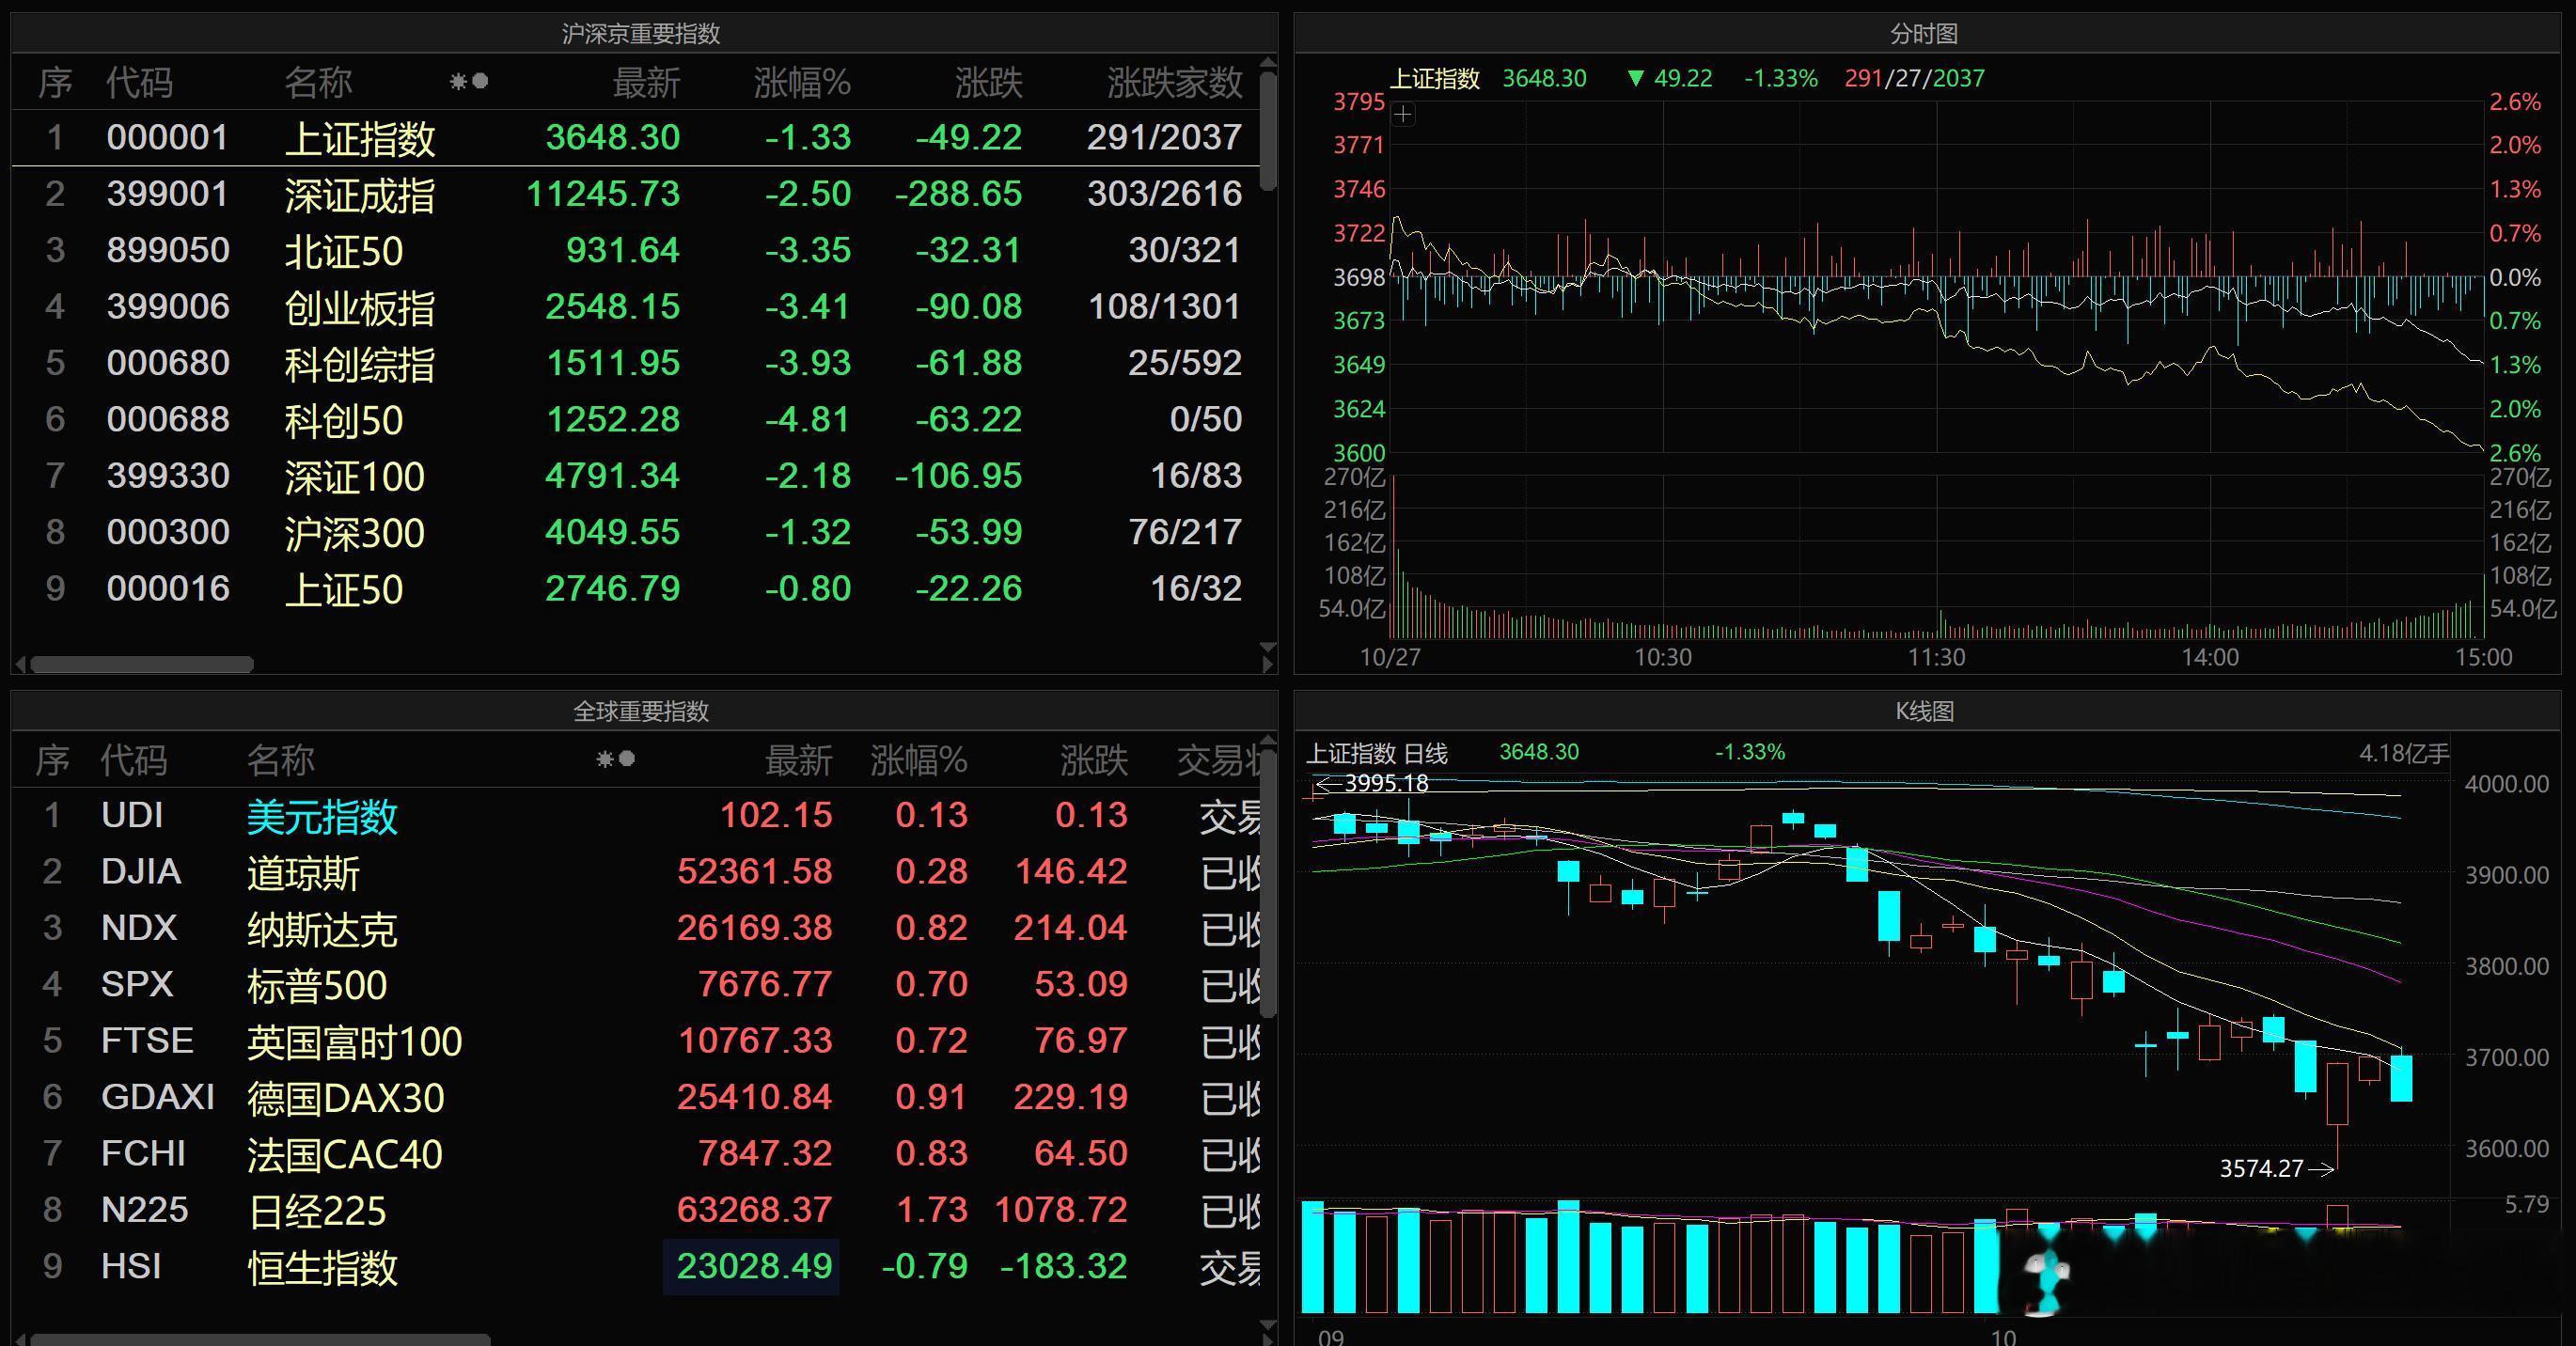Screen dimensions: 2576x1346
Task: Select the 深证100 row
Action: coord(635,476)
